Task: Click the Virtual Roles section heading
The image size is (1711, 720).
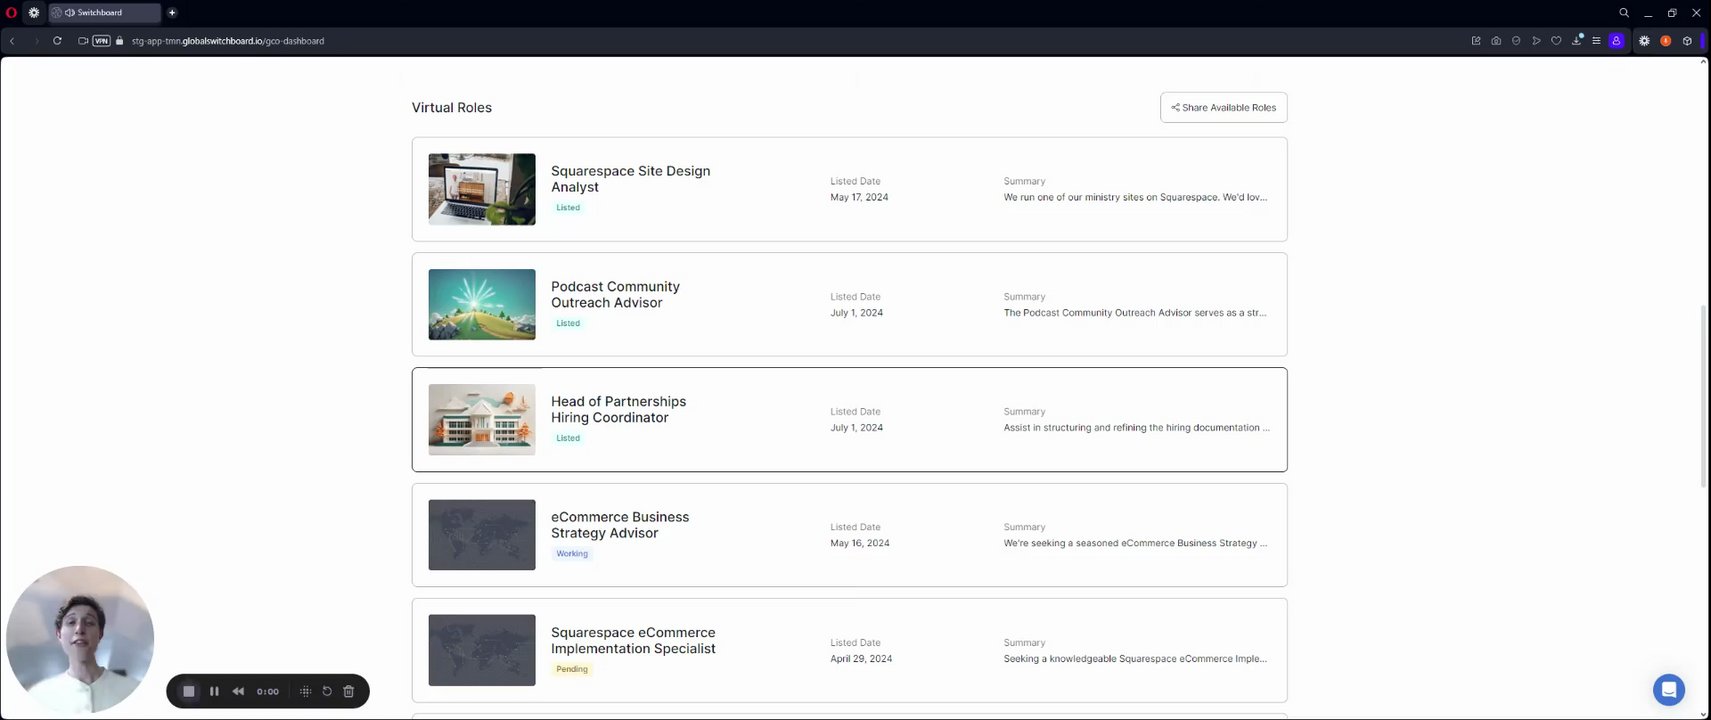Action: (452, 108)
